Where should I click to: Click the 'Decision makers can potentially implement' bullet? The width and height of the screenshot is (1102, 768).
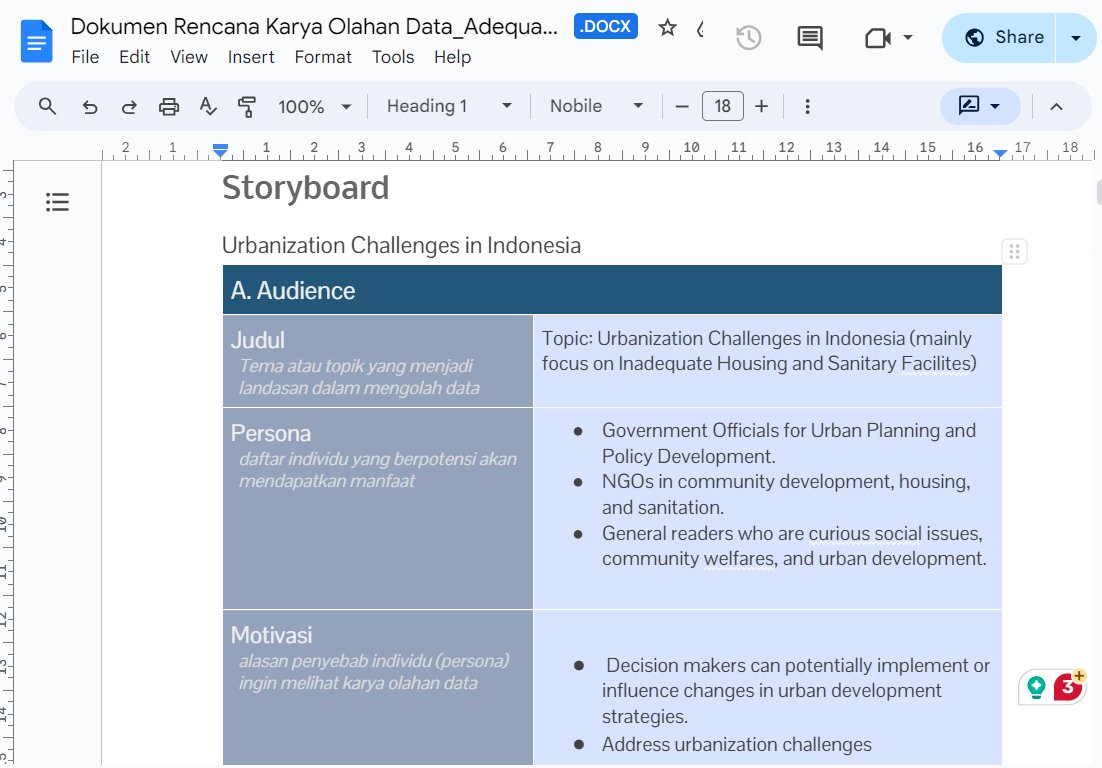point(796,691)
